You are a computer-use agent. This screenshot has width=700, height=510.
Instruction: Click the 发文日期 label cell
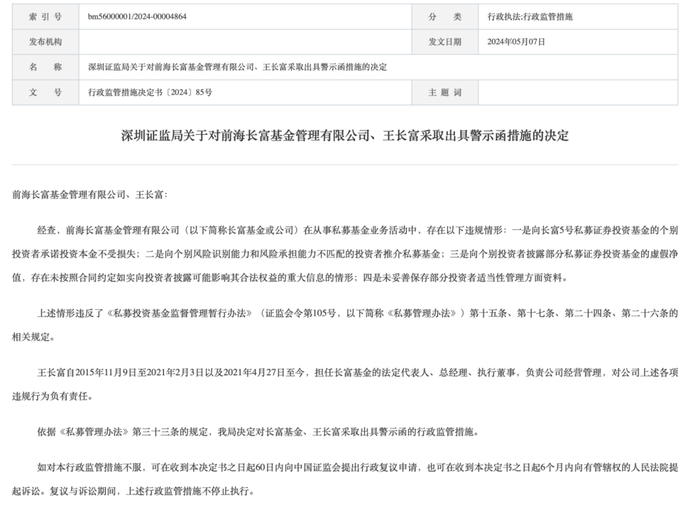coord(445,42)
